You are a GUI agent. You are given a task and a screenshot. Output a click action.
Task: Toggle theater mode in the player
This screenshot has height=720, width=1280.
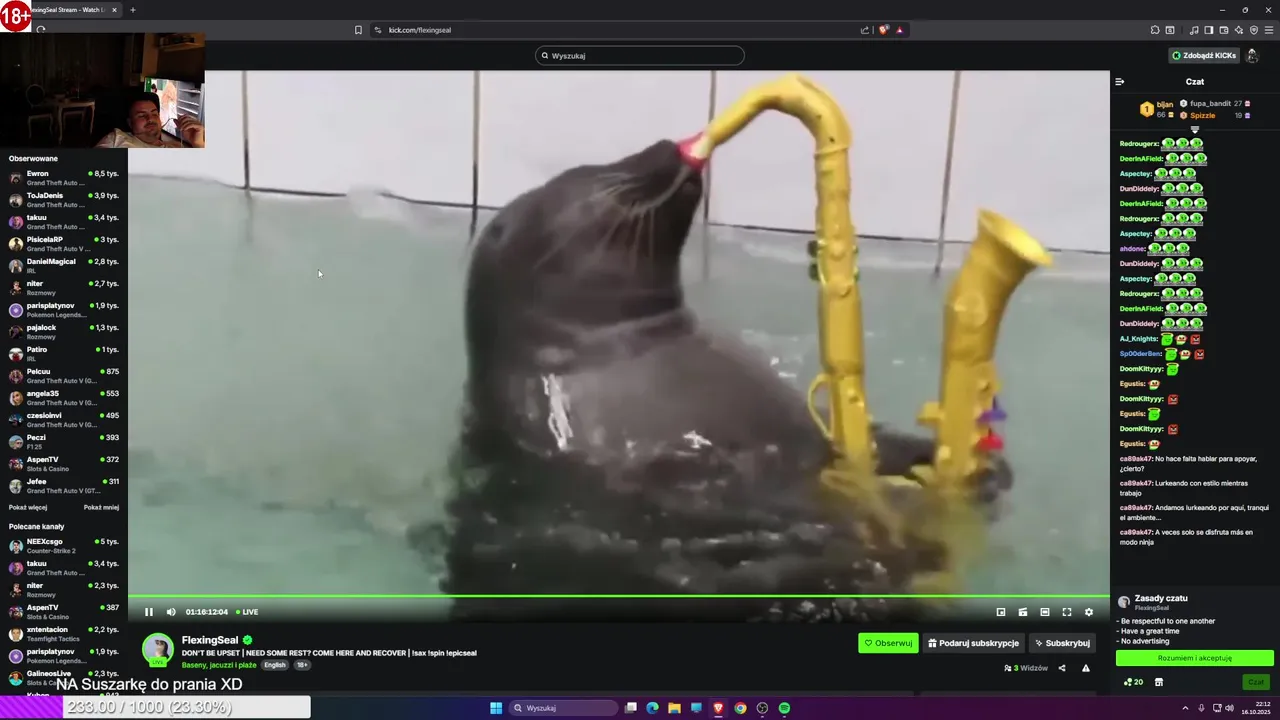[1045, 612]
